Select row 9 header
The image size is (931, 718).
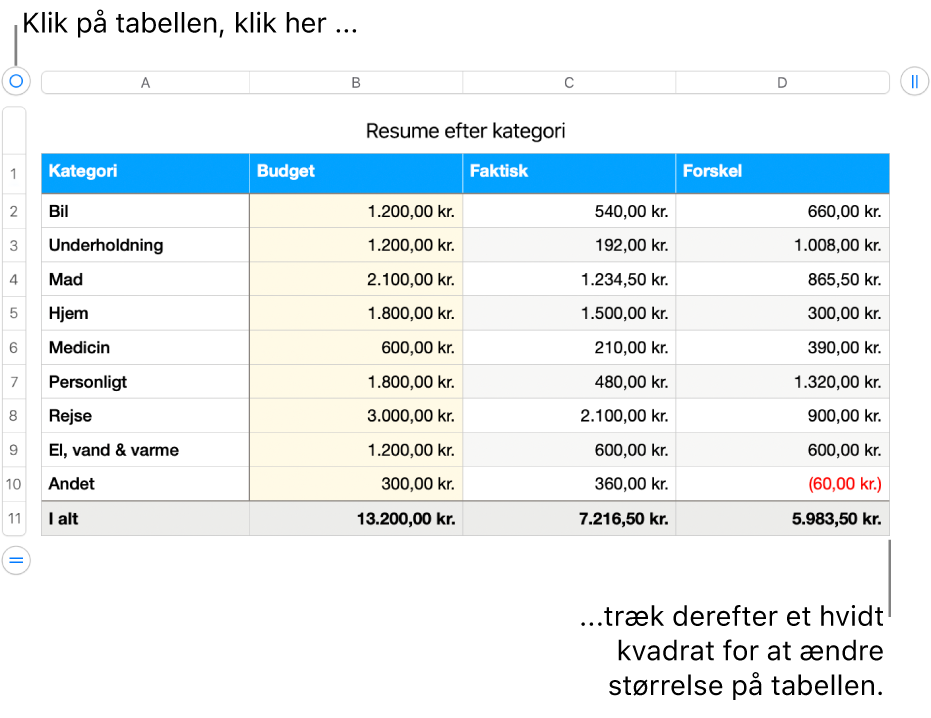[14, 450]
